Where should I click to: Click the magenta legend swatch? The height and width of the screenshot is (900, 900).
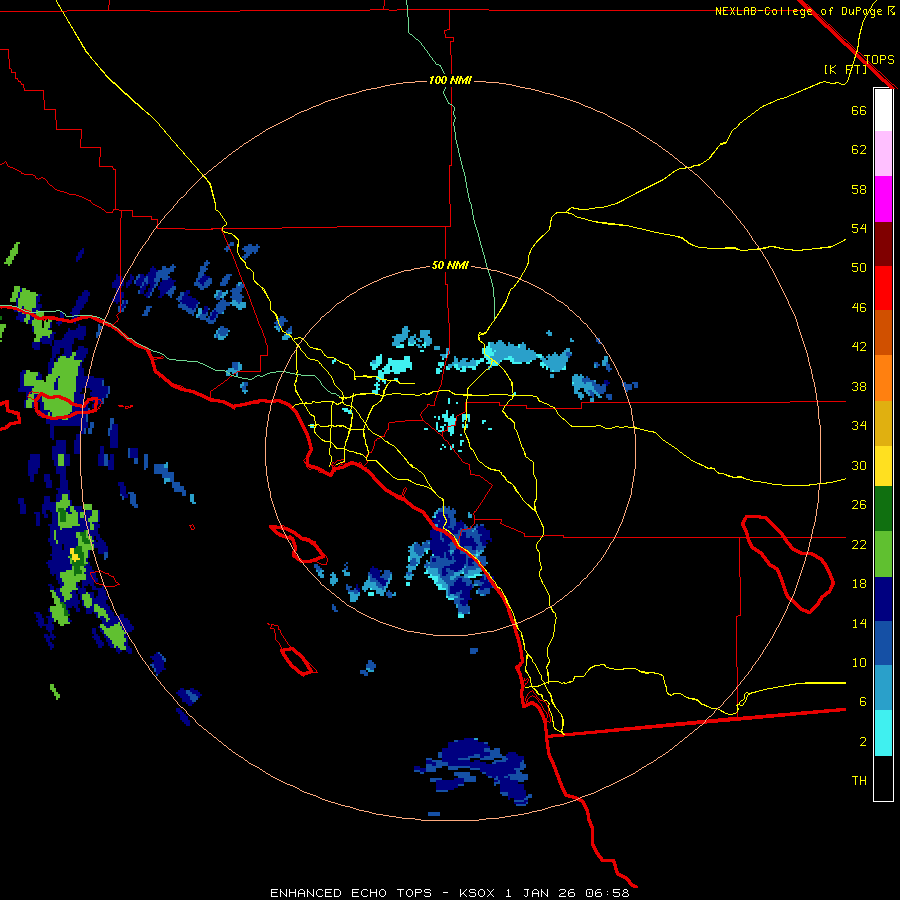[883, 199]
